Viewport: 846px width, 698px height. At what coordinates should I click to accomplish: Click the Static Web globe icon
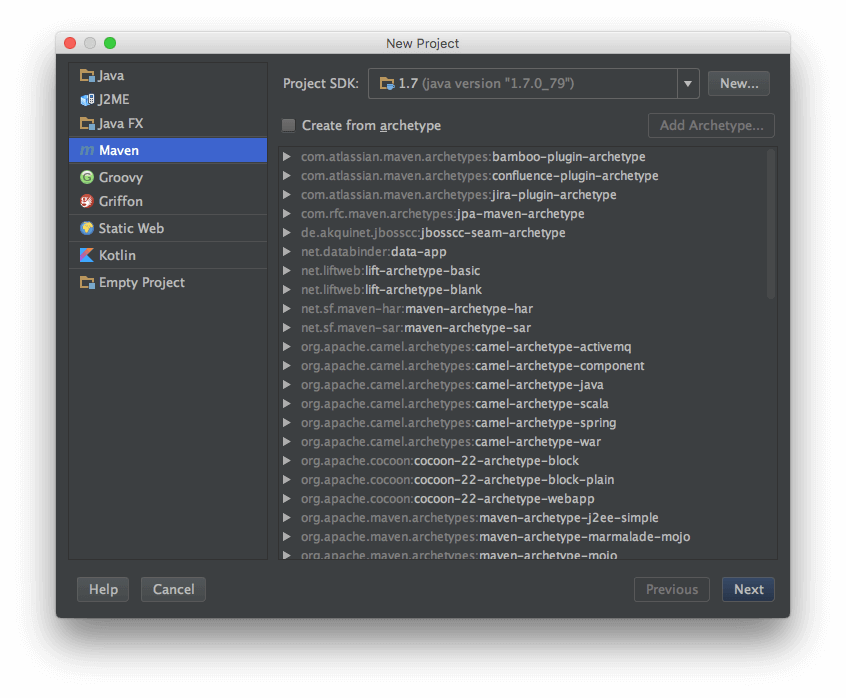87,228
